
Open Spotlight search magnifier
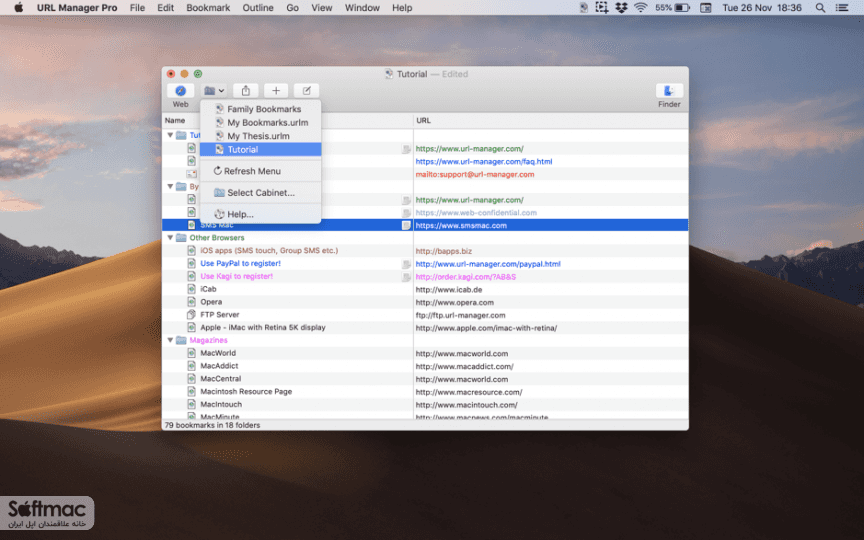click(820, 8)
